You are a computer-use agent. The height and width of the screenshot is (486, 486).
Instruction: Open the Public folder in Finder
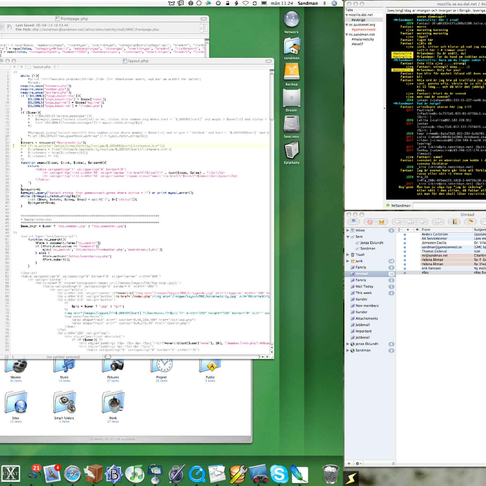pos(210,367)
